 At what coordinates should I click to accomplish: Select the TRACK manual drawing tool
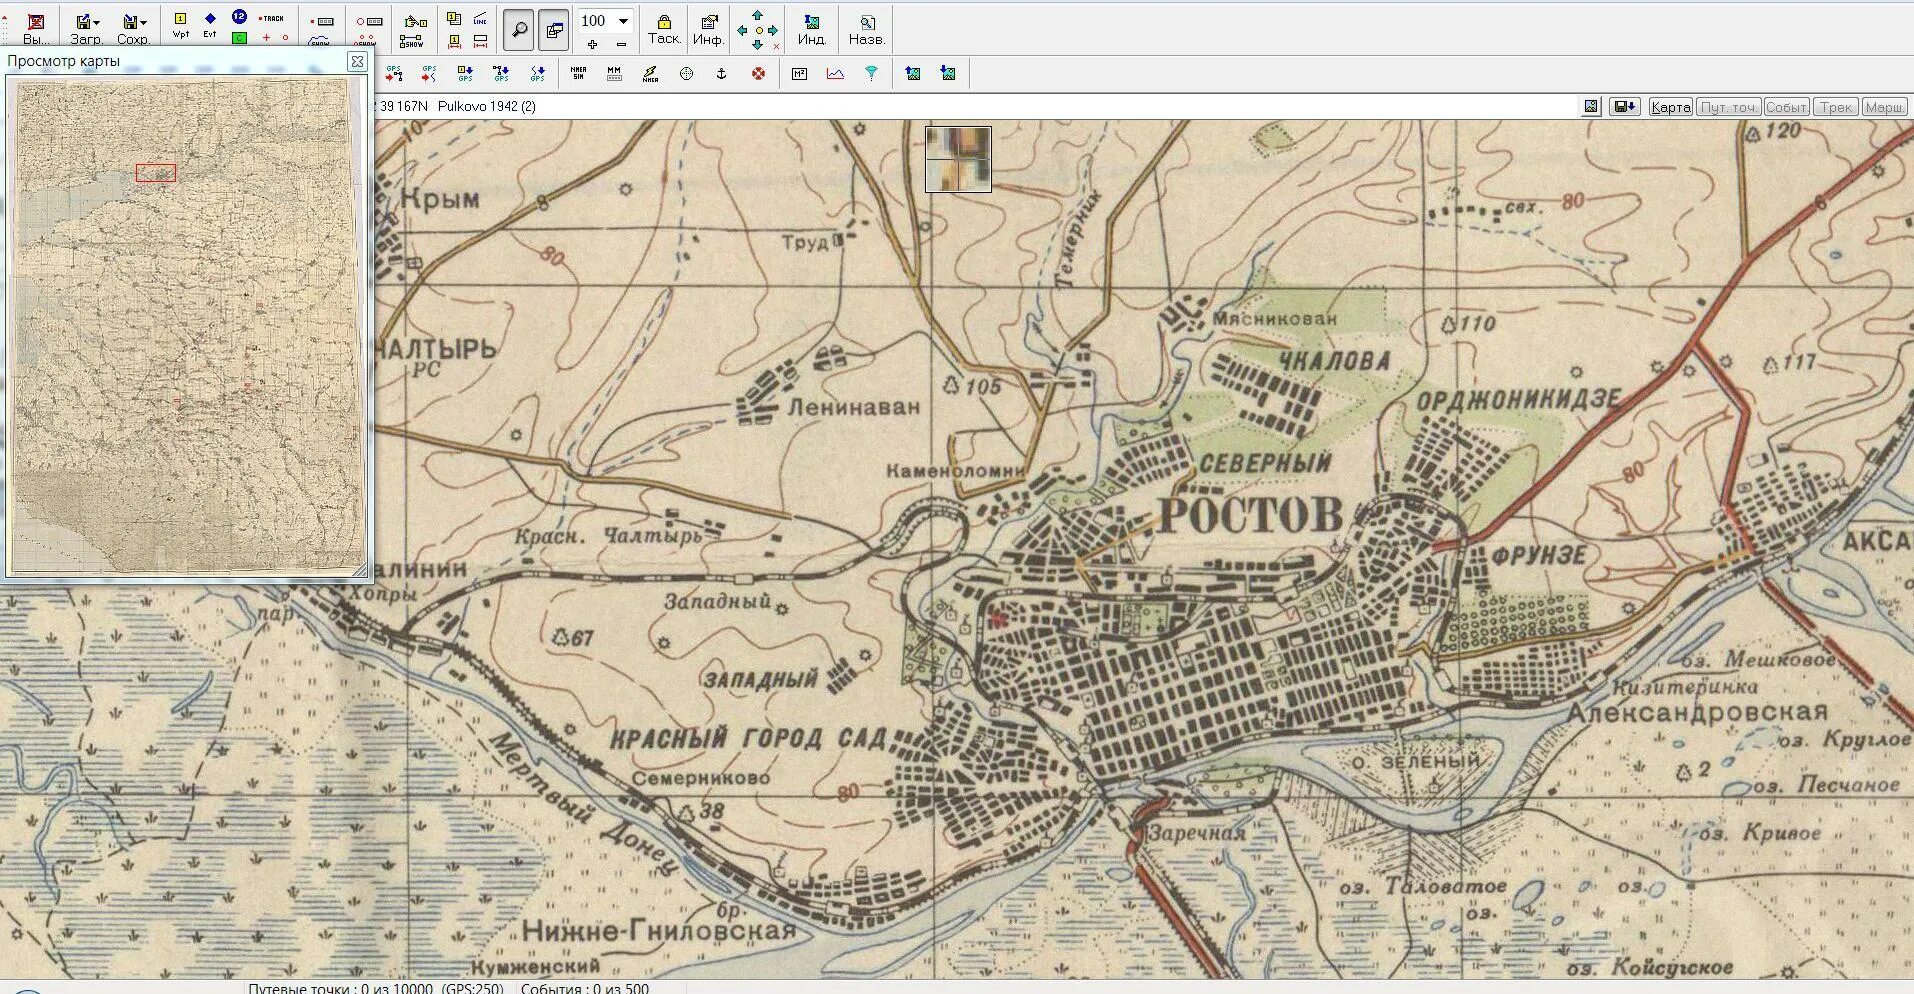coord(271,18)
